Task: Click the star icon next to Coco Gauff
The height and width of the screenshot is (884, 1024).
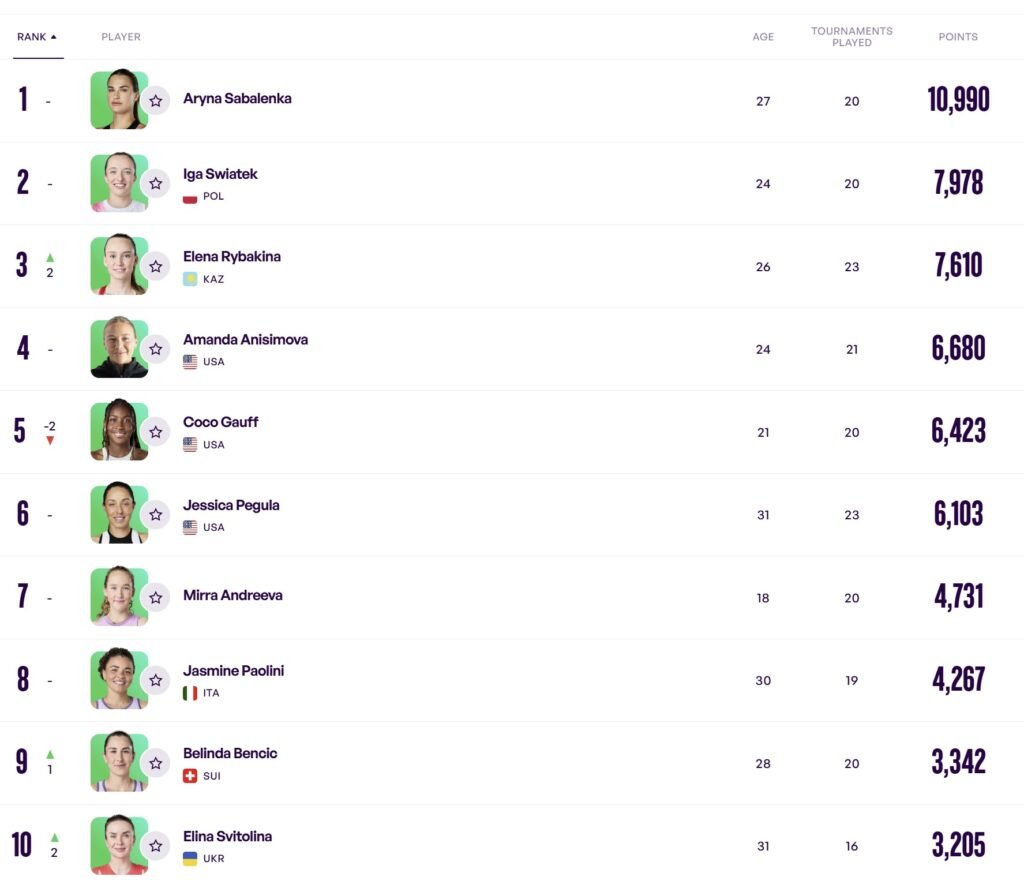Action: [x=155, y=432]
